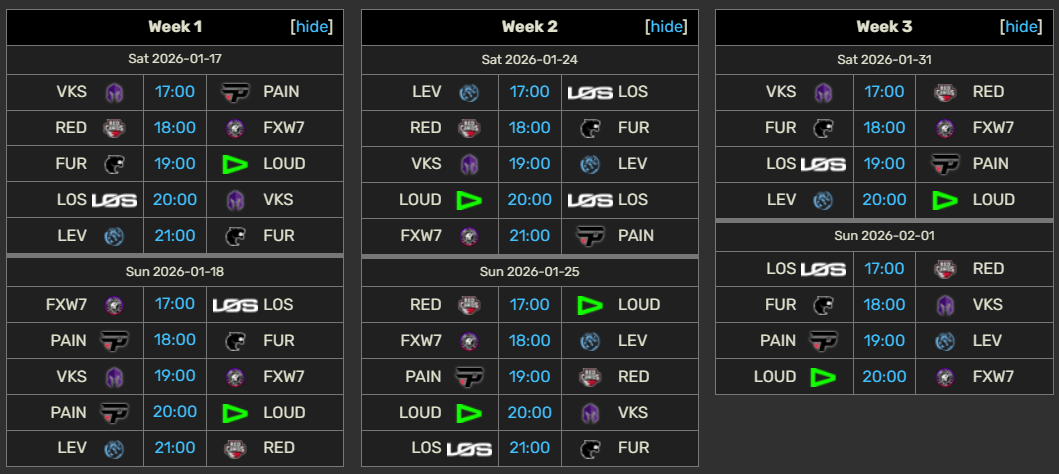Click PAIN logo in Jan 17 17:00 match
Viewport: 1059px width, 474px height.
click(x=235, y=92)
